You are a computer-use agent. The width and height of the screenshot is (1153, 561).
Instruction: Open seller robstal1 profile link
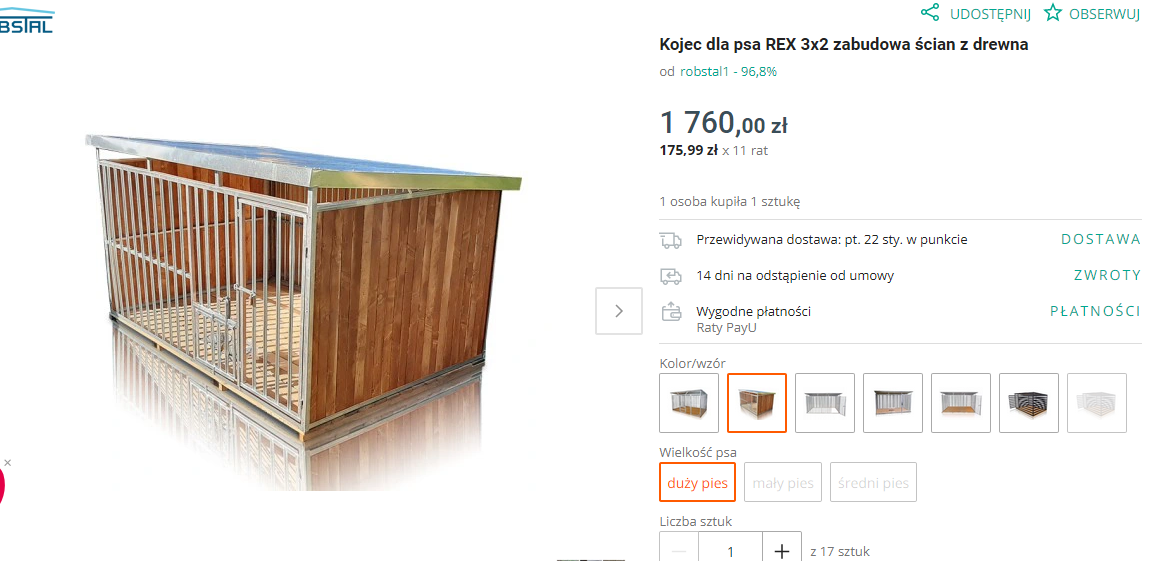(728, 71)
